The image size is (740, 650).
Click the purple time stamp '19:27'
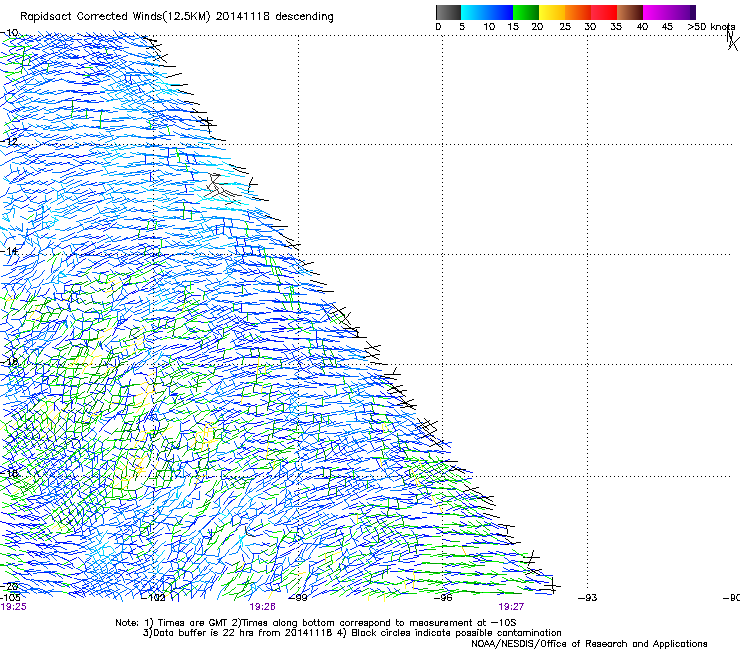pyautogui.click(x=511, y=607)
